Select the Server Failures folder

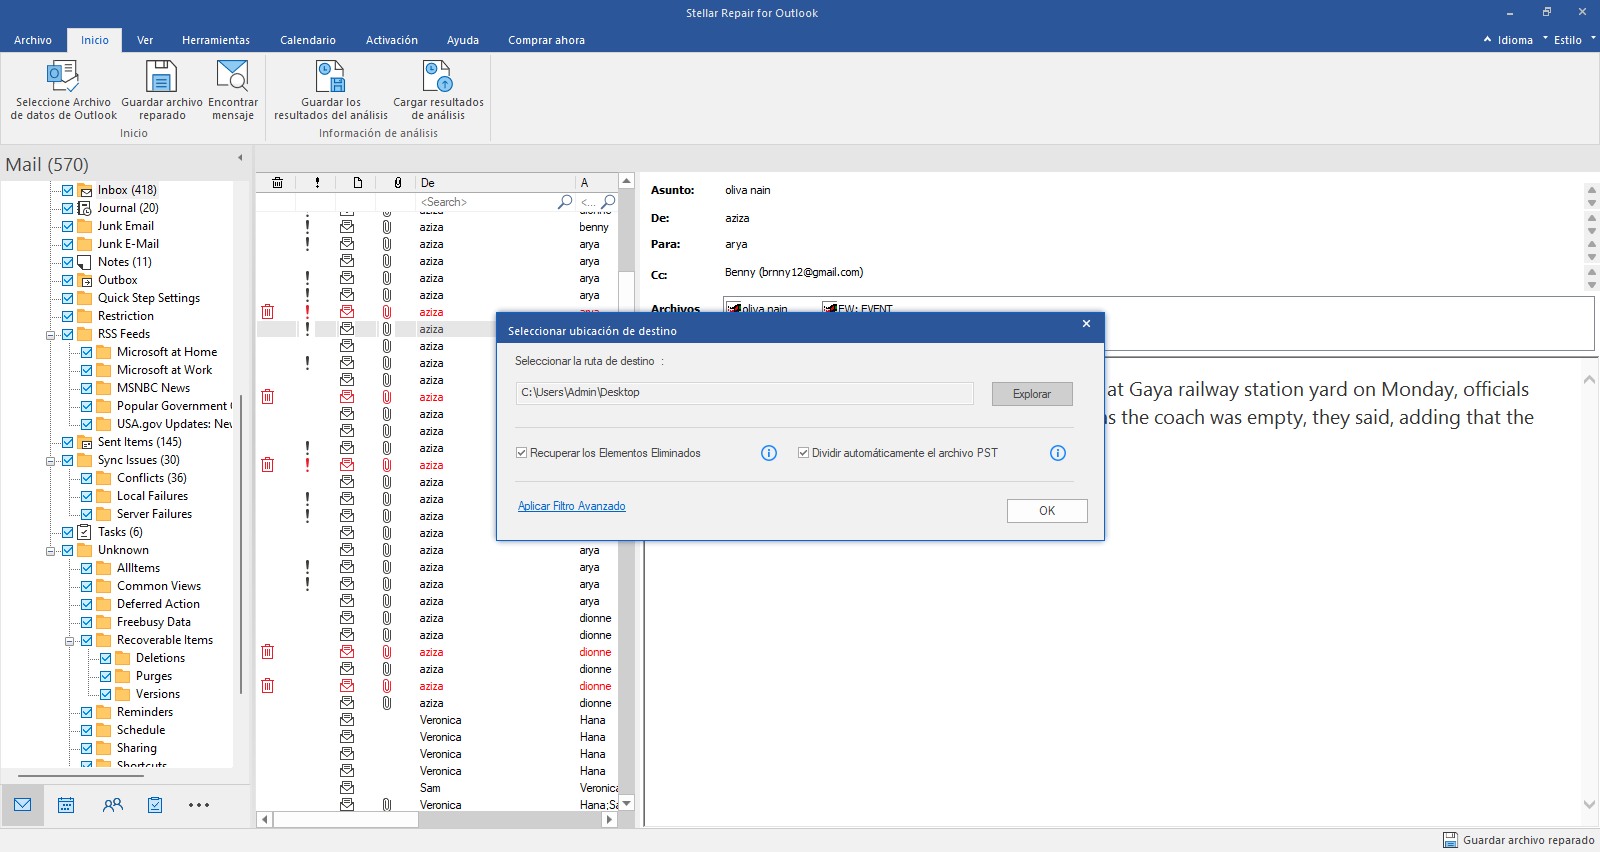pos(154,514)
